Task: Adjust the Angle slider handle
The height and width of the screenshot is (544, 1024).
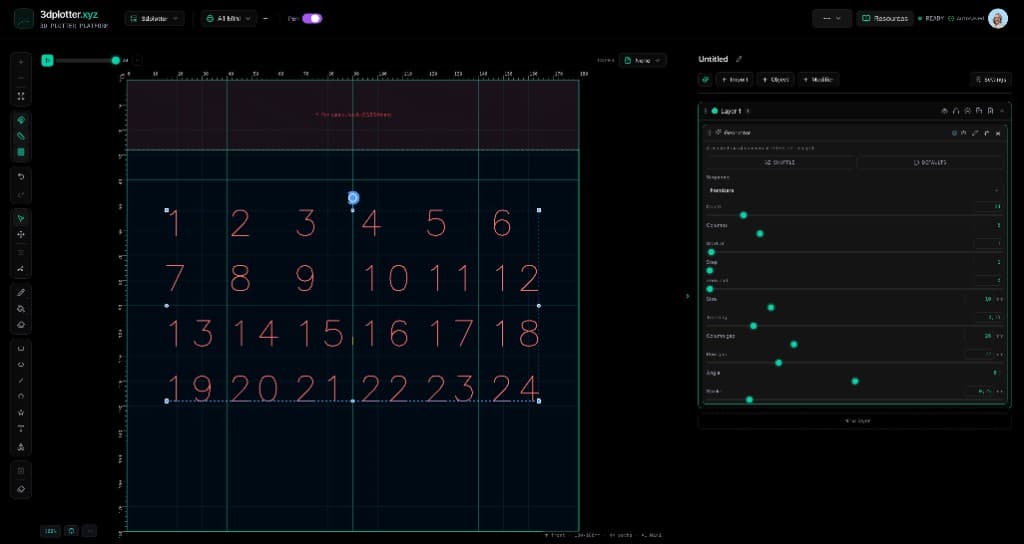Action: click(x=855, y=381)
